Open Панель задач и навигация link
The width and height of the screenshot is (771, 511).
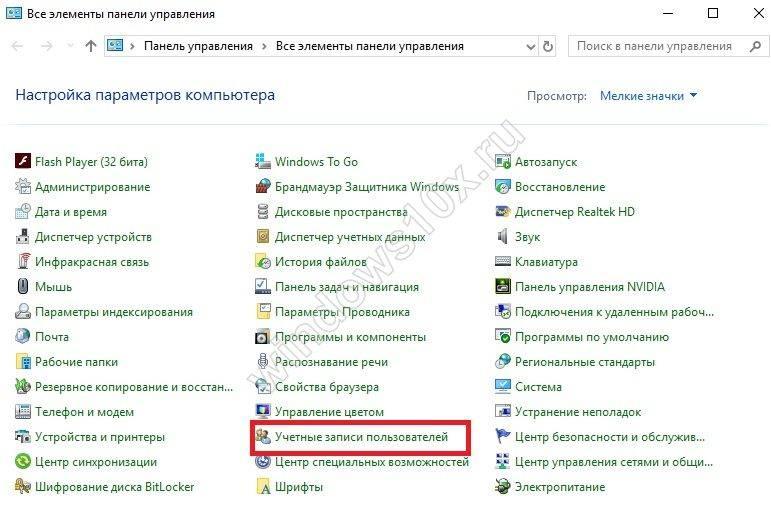point(347,287)
